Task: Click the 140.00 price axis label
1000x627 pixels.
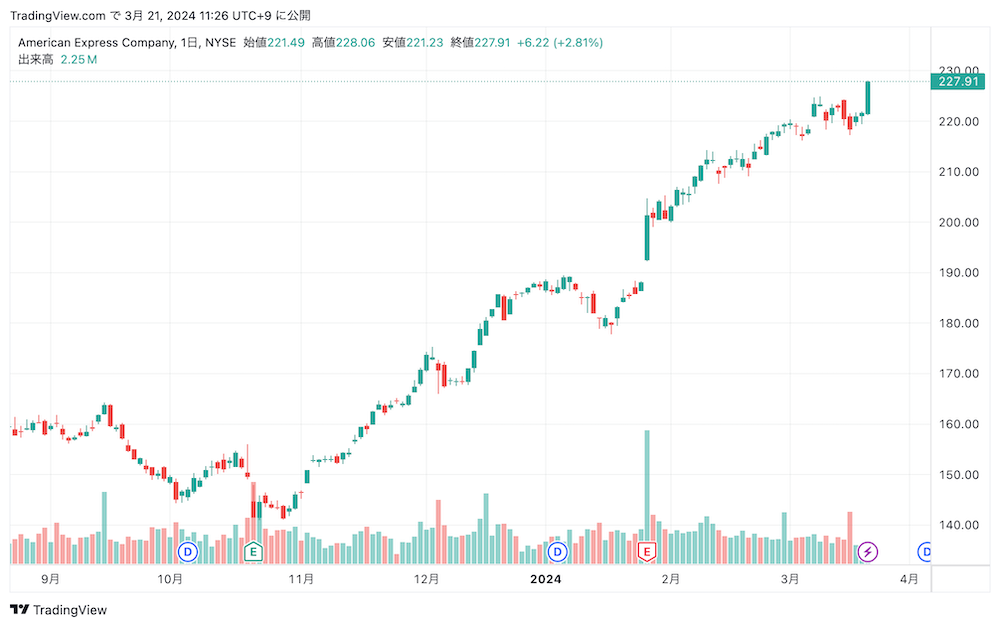Action: [x=959, y=525]
